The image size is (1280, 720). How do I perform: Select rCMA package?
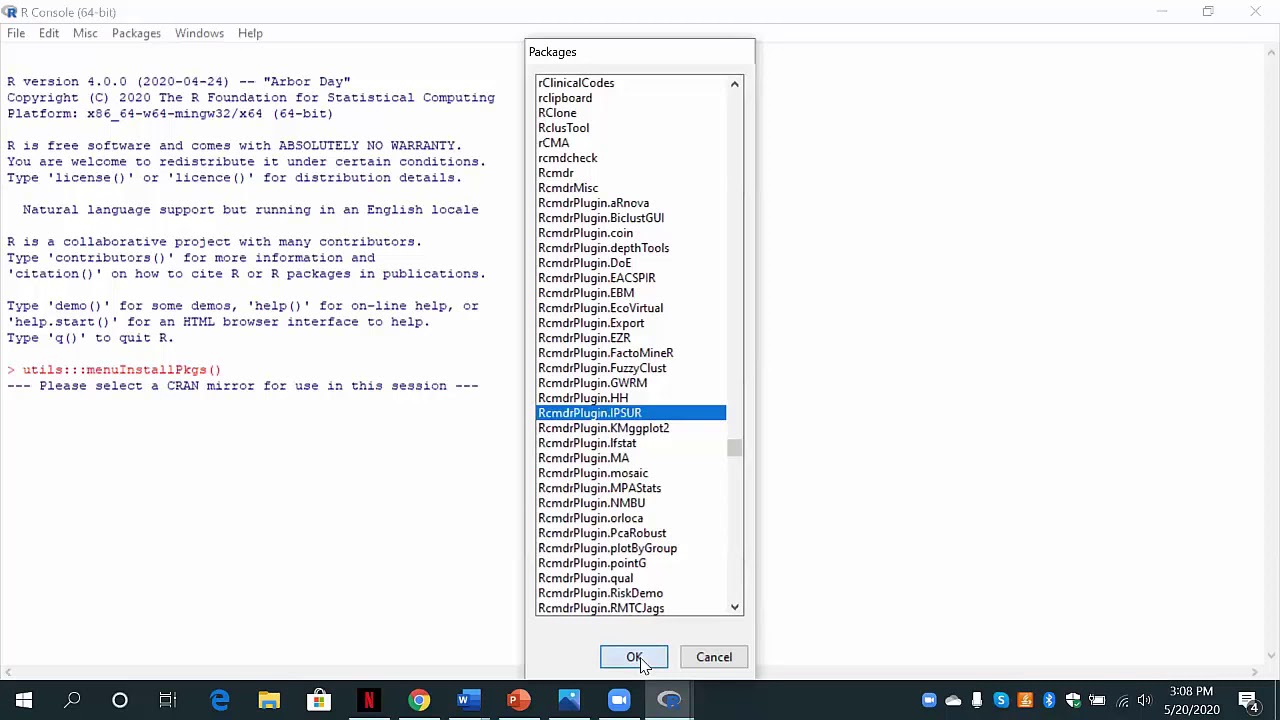[631, 143]
